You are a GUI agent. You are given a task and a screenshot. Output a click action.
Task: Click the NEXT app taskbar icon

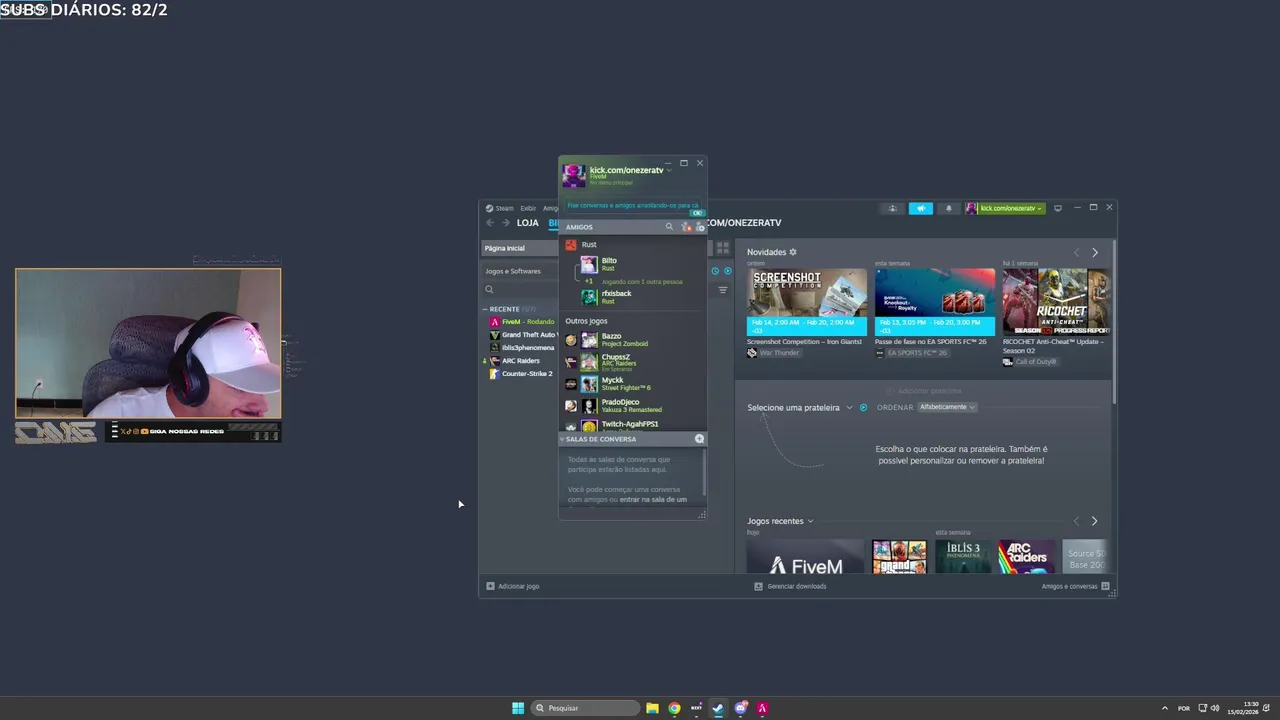[x=696, y=708]
